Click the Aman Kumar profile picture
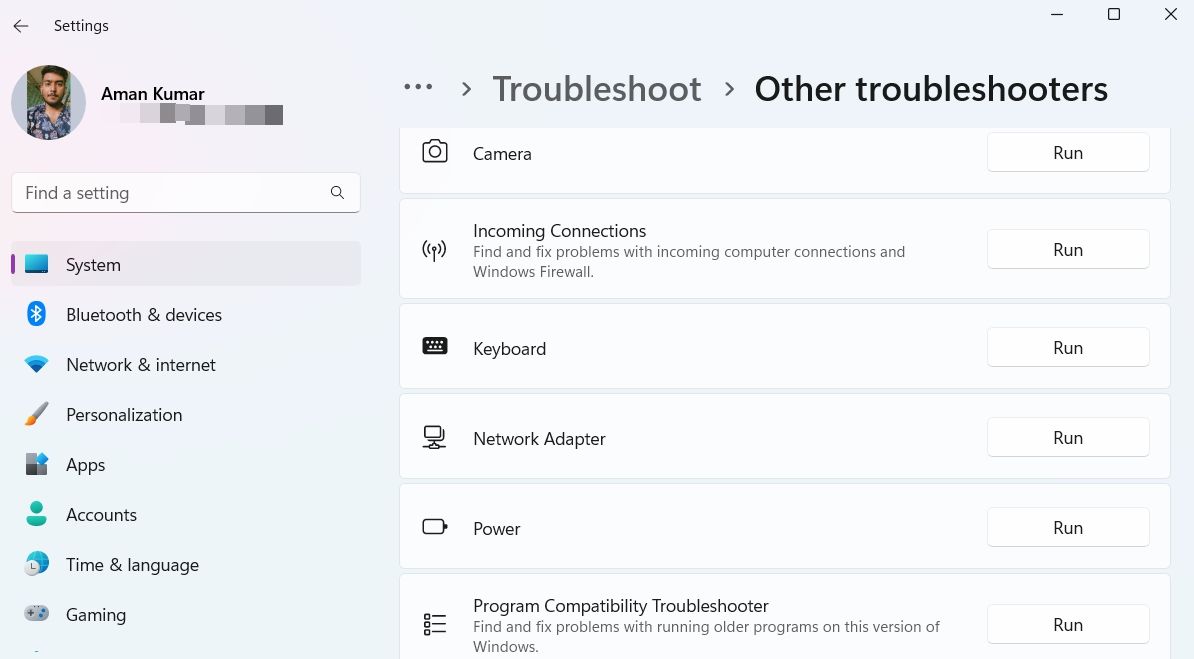Image resolution: width=1194 pixels, height=659 pixels. (x=48, y=102)
